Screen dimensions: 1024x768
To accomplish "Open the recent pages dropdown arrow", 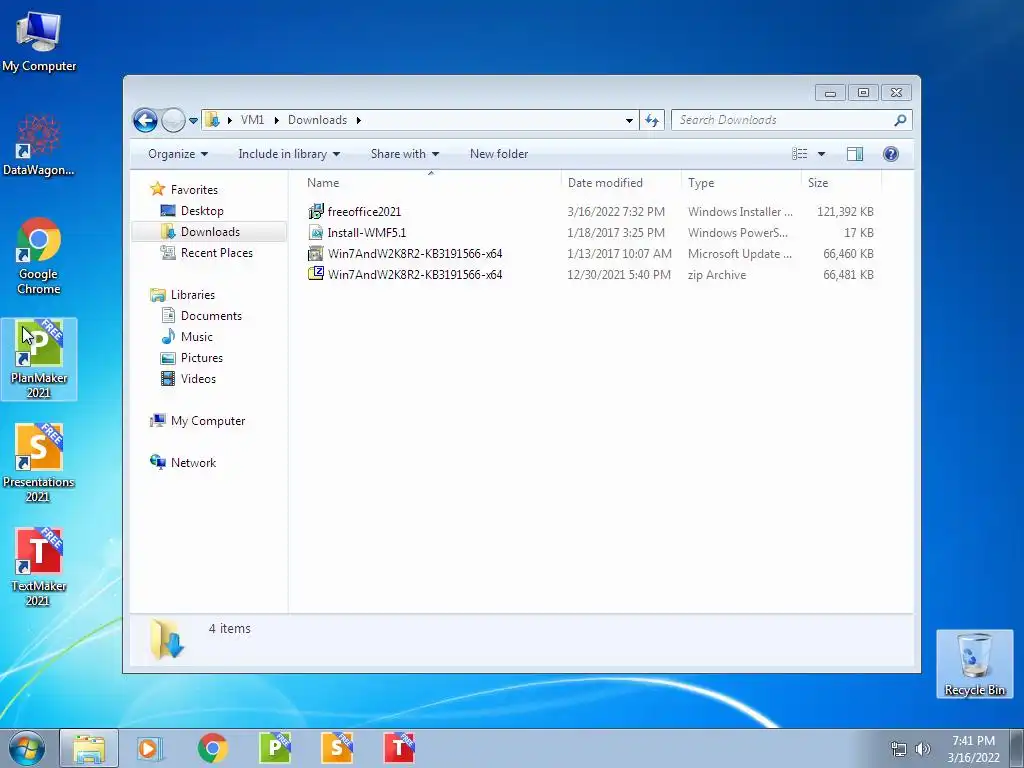I will (193, 121).
